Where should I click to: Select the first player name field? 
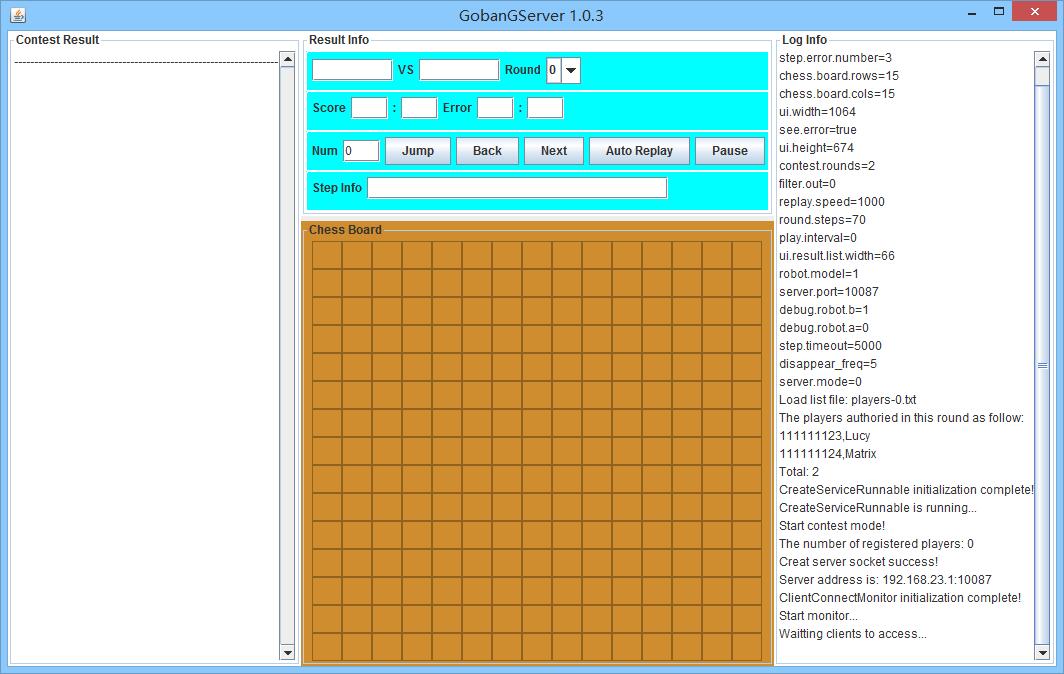coord(352,70)
